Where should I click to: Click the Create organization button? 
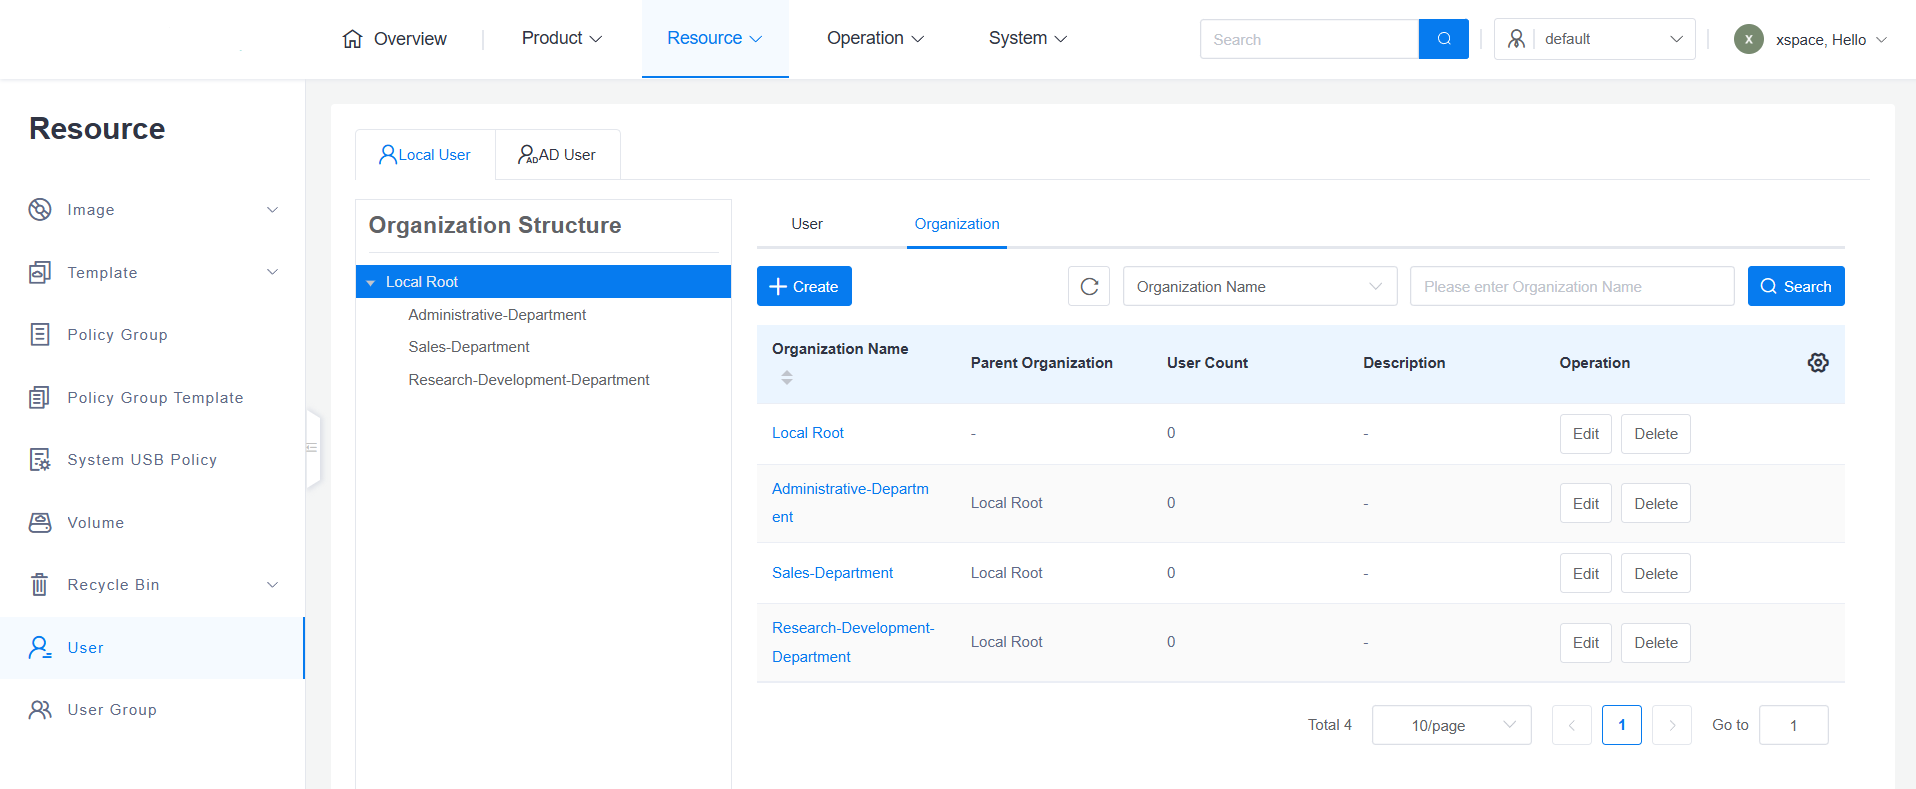click(804, 287)
